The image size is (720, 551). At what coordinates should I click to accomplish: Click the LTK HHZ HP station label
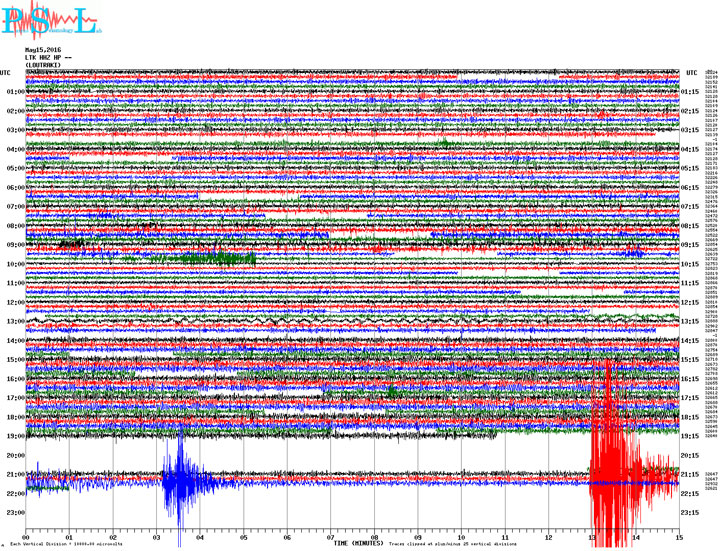[50, 58]
